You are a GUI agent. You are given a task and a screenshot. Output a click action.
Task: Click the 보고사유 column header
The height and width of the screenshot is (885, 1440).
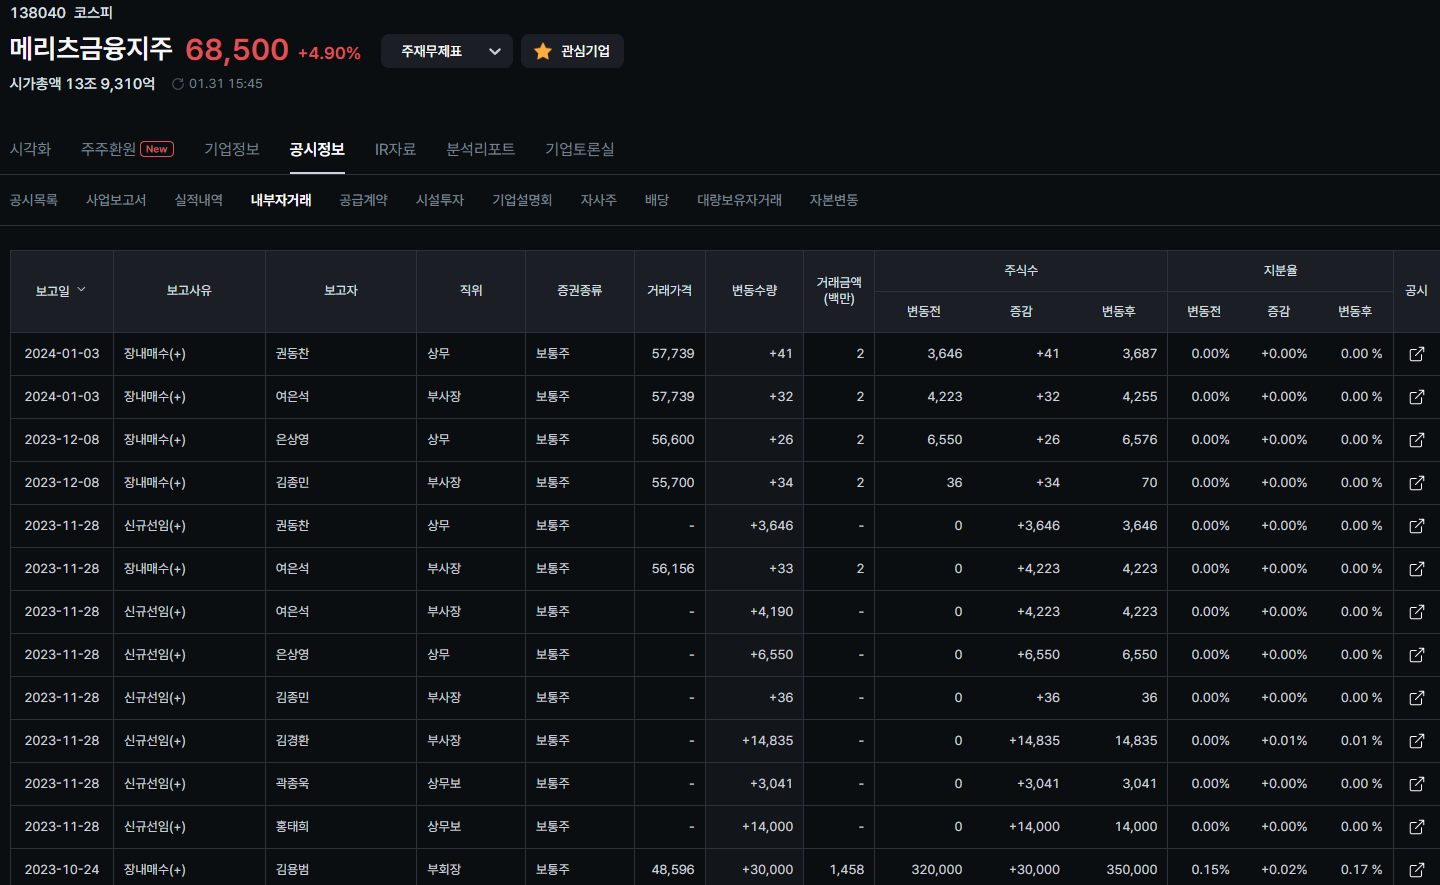coord(189,291)
